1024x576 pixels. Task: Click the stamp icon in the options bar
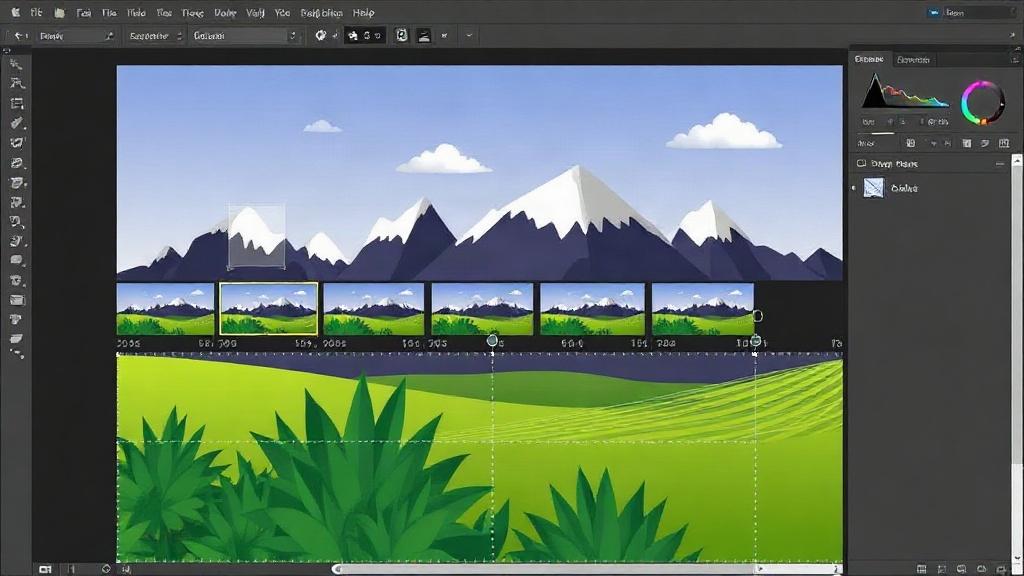tap(424, 37)
